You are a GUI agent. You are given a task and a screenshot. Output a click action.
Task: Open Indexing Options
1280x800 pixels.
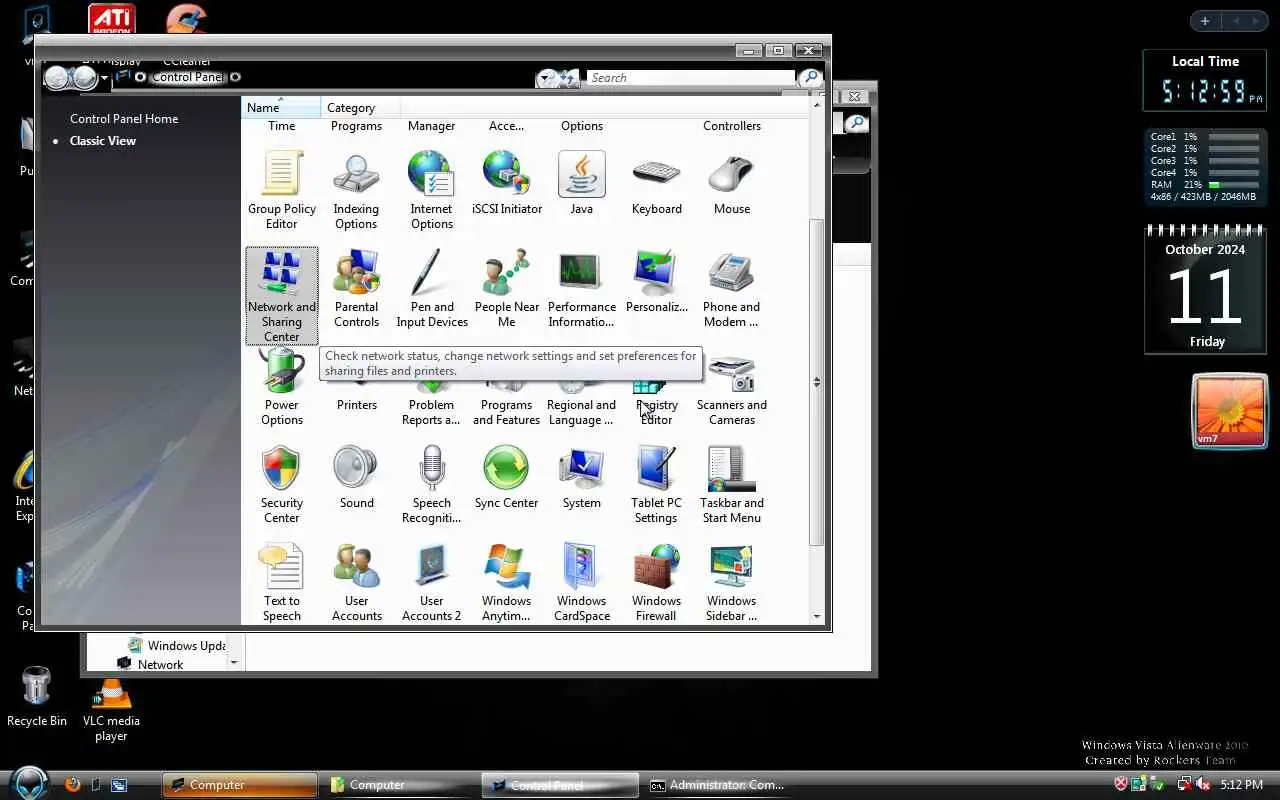(356, 190)
